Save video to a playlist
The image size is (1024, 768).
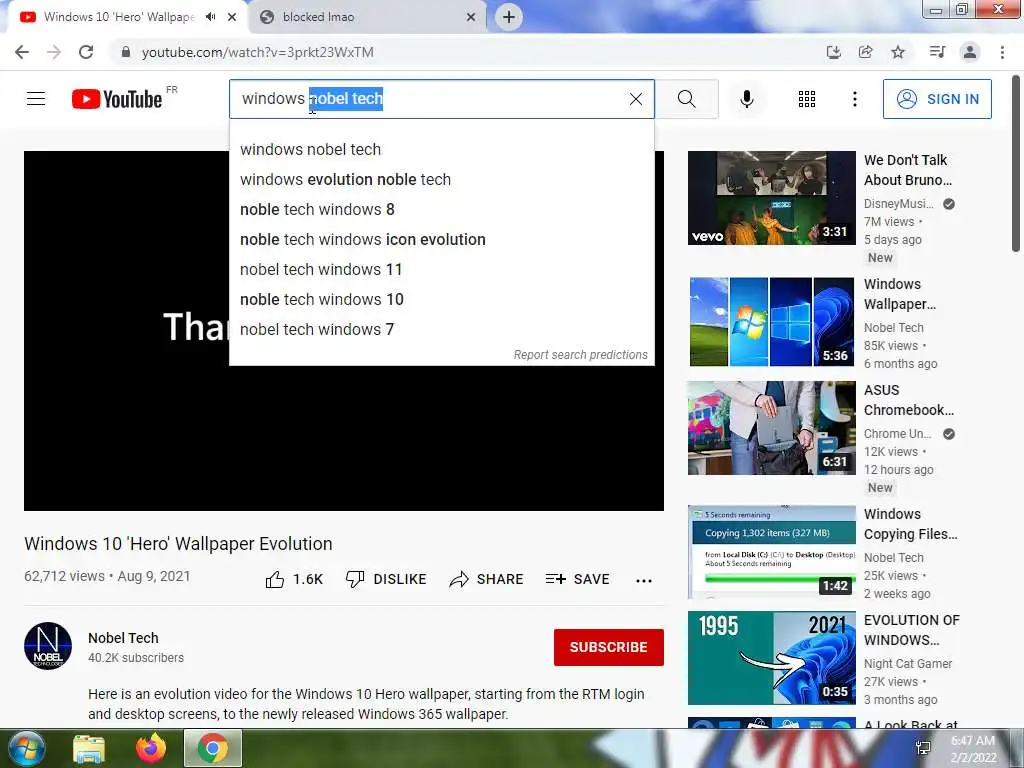point(577,579)
